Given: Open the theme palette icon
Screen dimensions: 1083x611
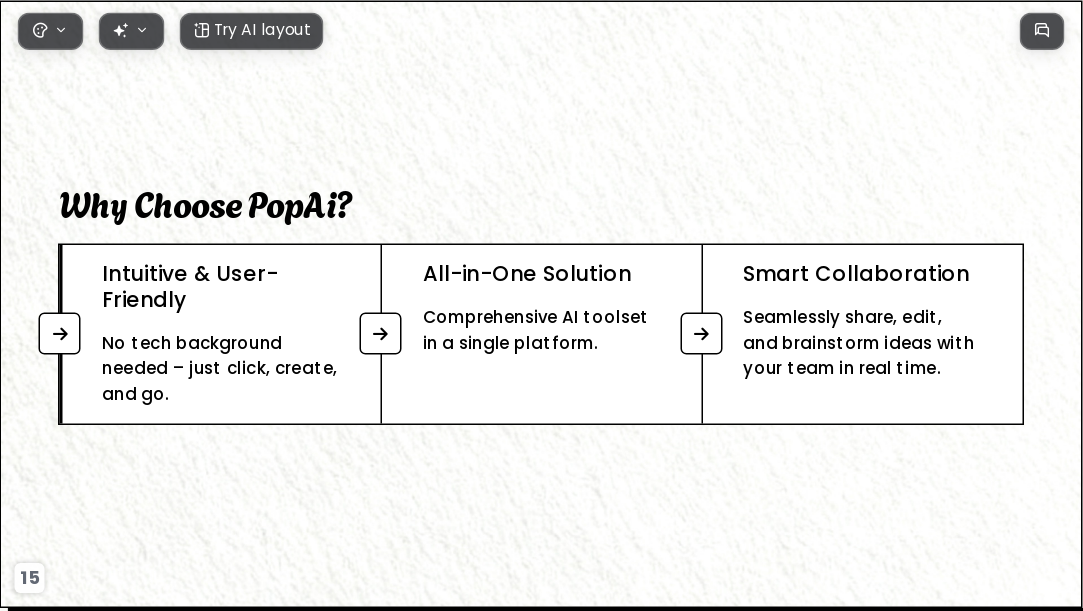Looking at the screenshot, I should (40, 30).
